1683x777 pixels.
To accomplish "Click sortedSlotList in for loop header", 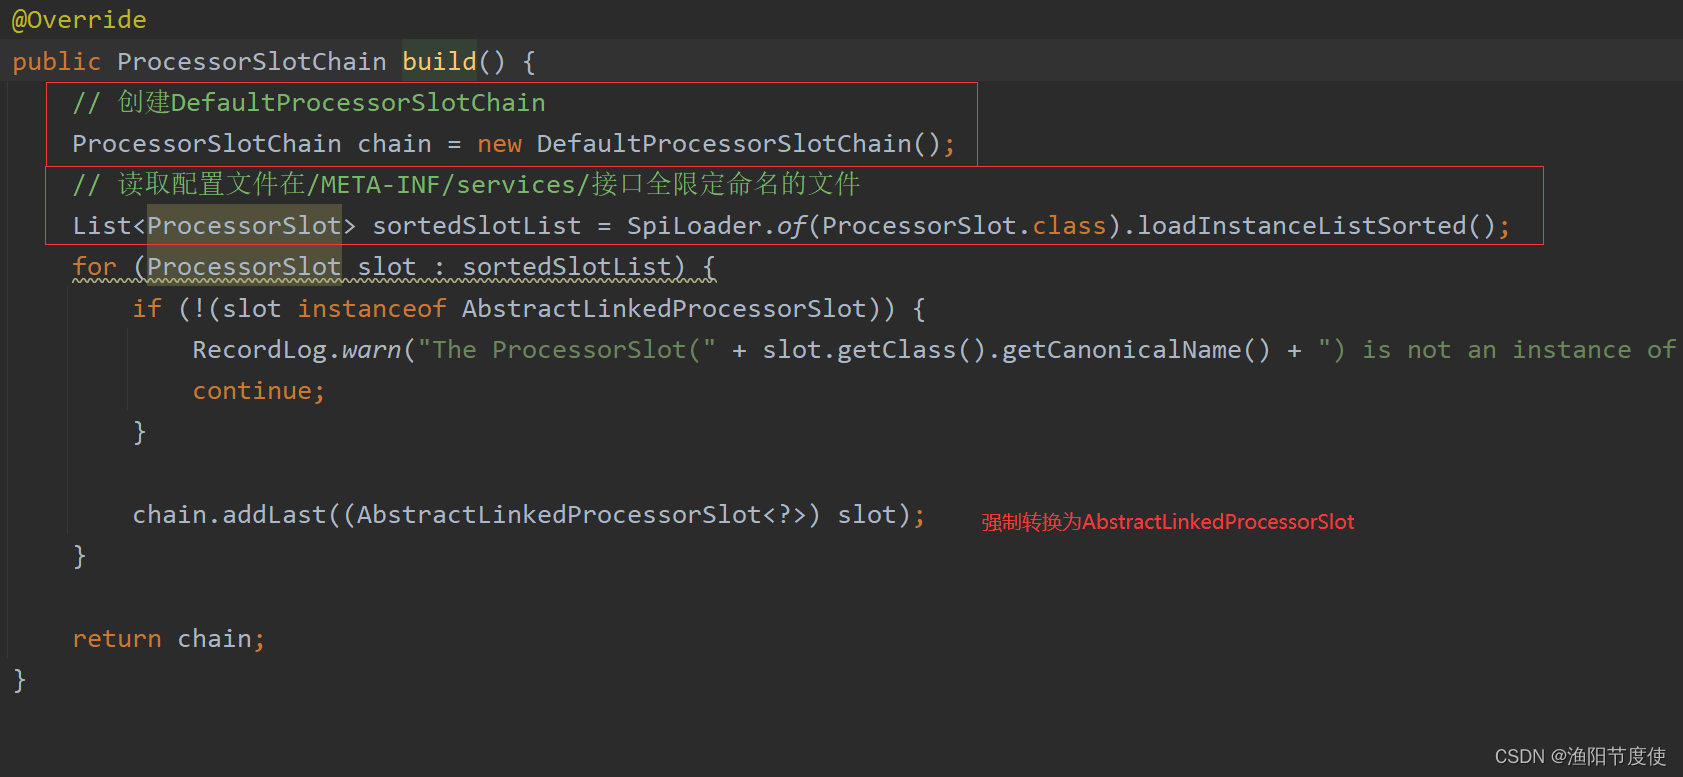I will [567, 267].
